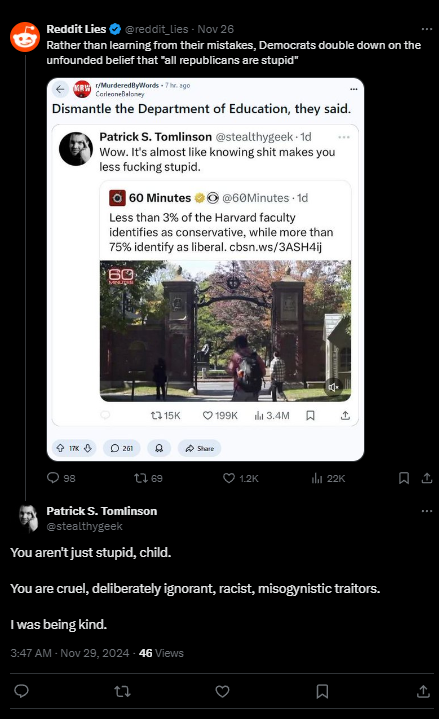Open the @stealthygeek handle under the reply
The height and width of the screenshot is (719, 439).
(84, 526)
